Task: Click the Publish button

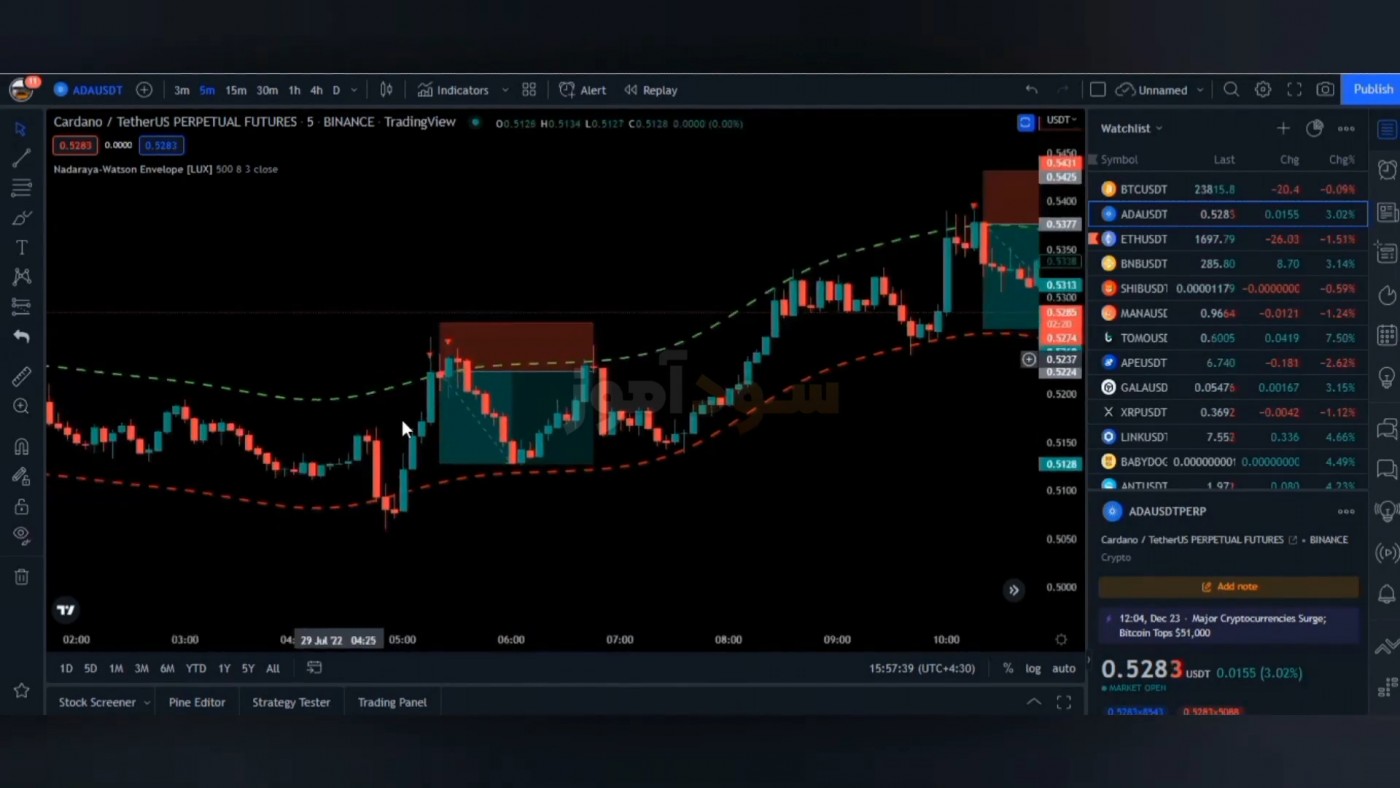Action: [1372, 89]
